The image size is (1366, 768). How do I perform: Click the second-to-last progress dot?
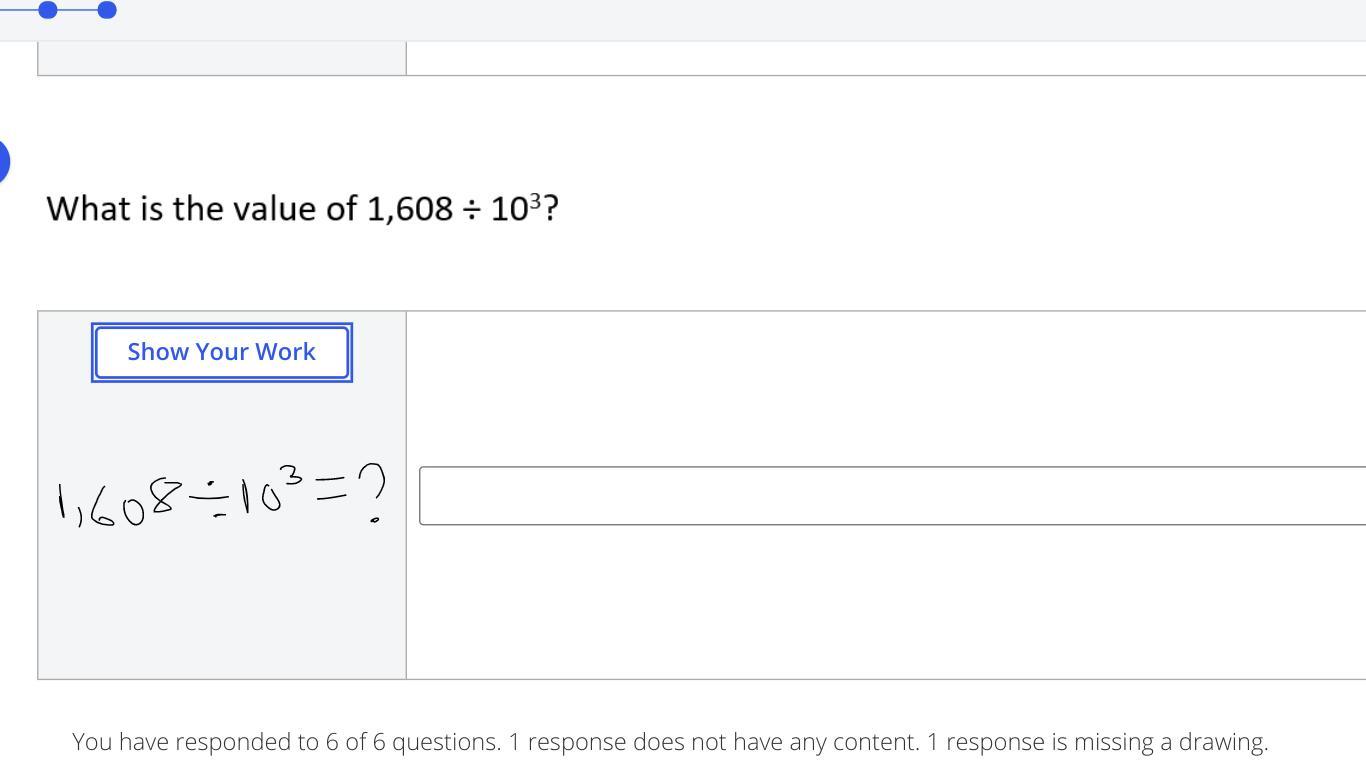pyautogui.click(x=47, y=10)
